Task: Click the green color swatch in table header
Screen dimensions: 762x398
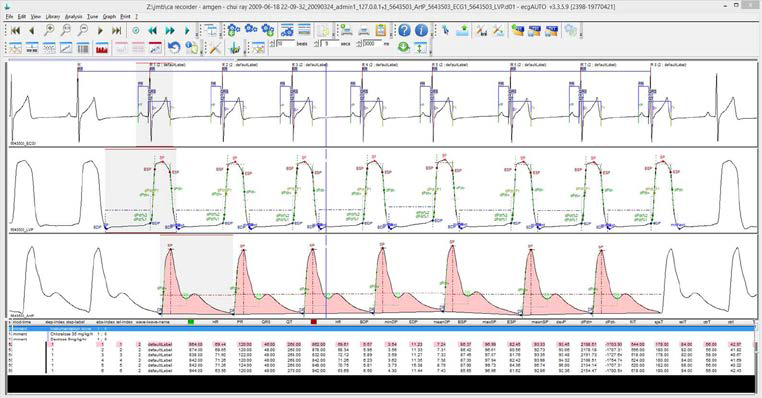Action: (x=191, y=322)
